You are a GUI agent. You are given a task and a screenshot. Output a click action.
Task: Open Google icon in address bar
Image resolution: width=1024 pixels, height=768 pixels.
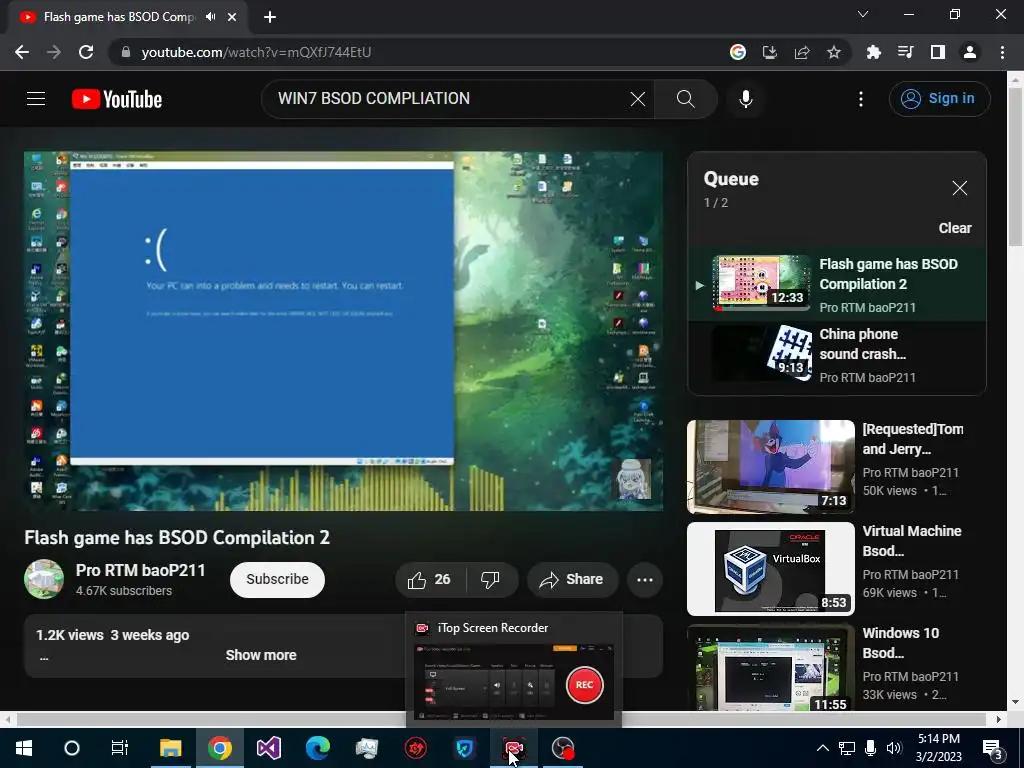point(737,52)
